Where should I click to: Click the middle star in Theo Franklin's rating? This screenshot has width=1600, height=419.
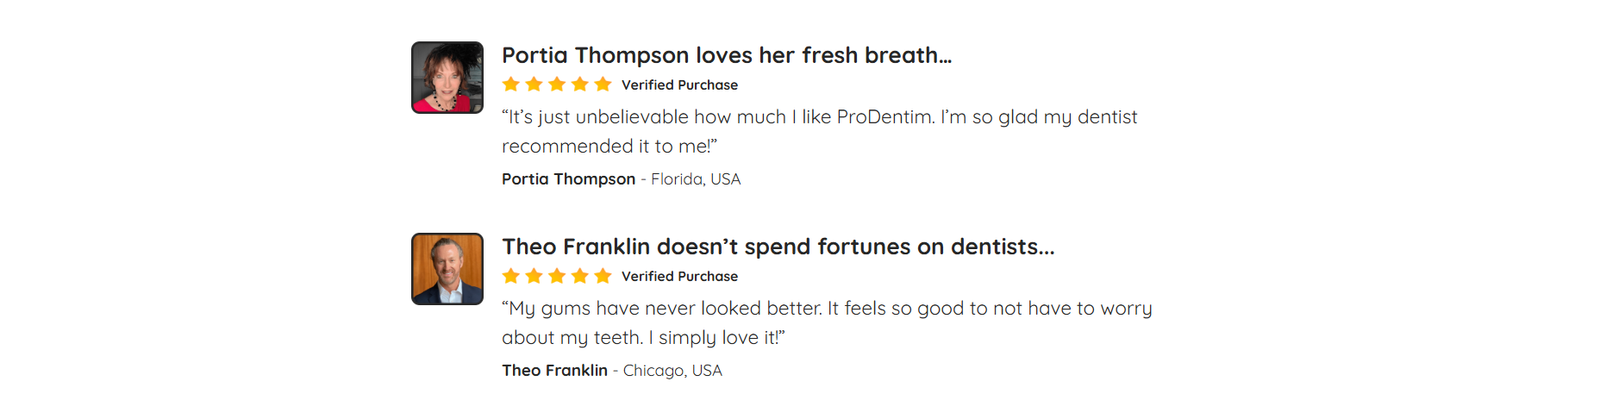[x=557, y=276]
